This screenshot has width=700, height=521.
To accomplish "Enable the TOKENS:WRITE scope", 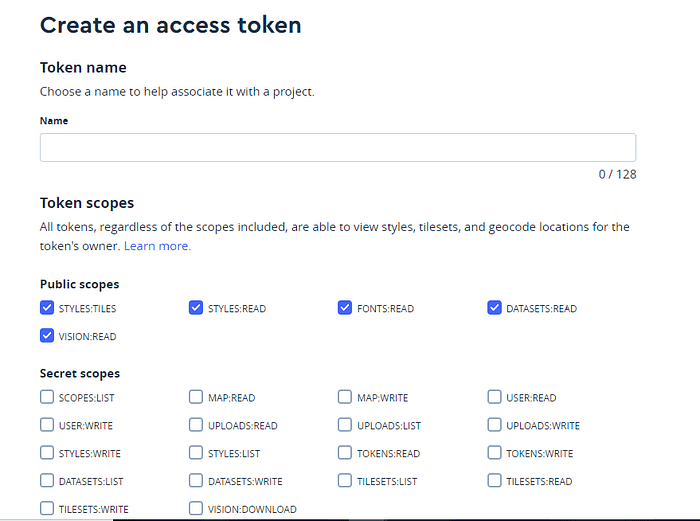I will coord(494,453).
